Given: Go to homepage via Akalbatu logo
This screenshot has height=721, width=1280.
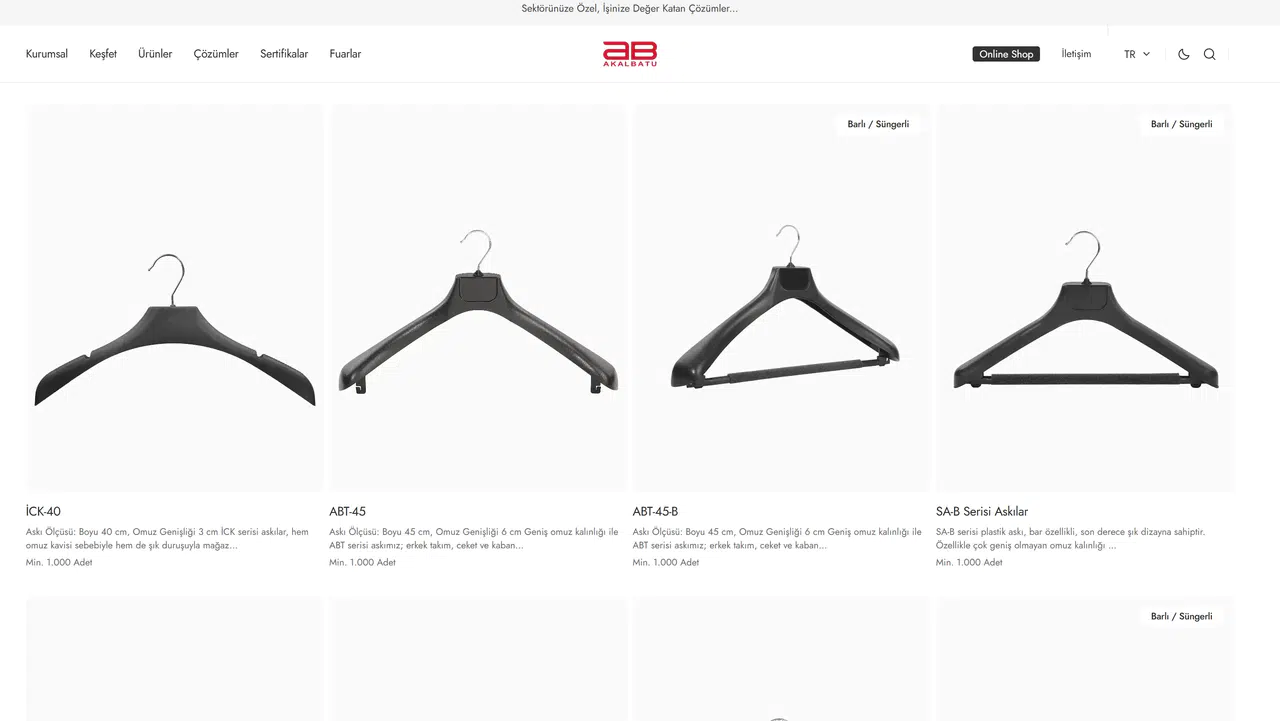Looking at the screenshot, I should click(630, 54).
